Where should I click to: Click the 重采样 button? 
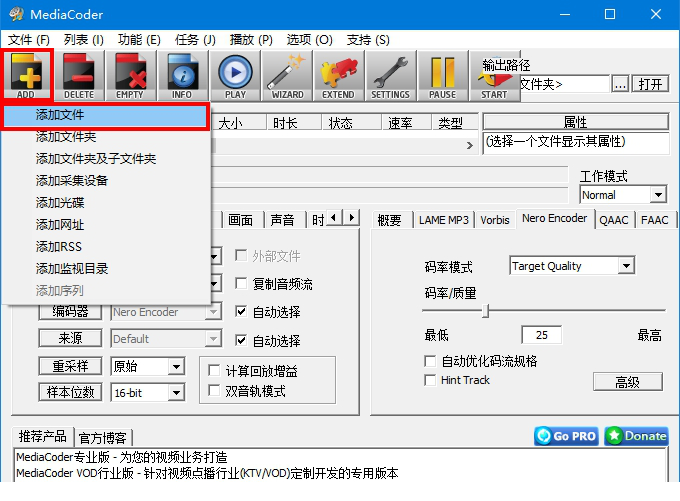(x=70, y=367)
